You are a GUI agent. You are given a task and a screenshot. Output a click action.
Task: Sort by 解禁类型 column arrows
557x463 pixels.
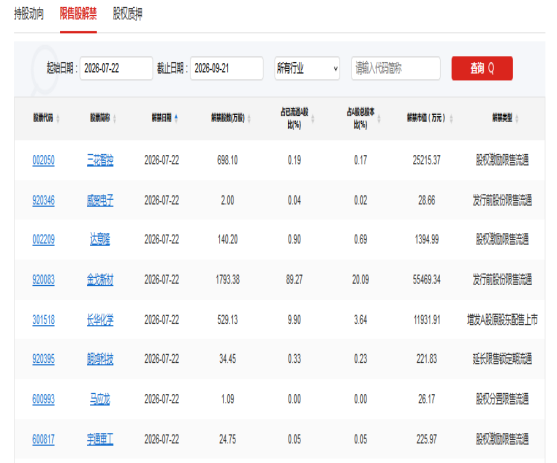(517, 118)
